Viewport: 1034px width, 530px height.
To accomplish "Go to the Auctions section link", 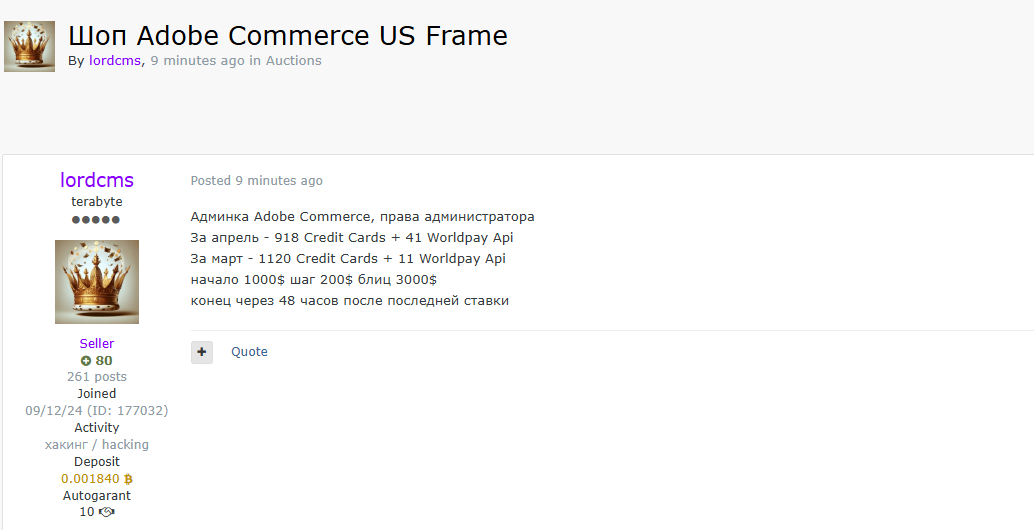I will (293, 61).
